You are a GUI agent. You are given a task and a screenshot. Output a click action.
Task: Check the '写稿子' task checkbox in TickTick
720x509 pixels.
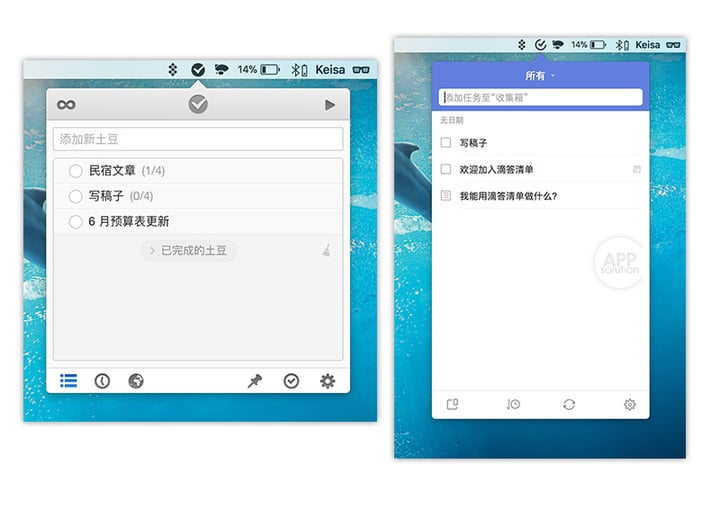445,142
